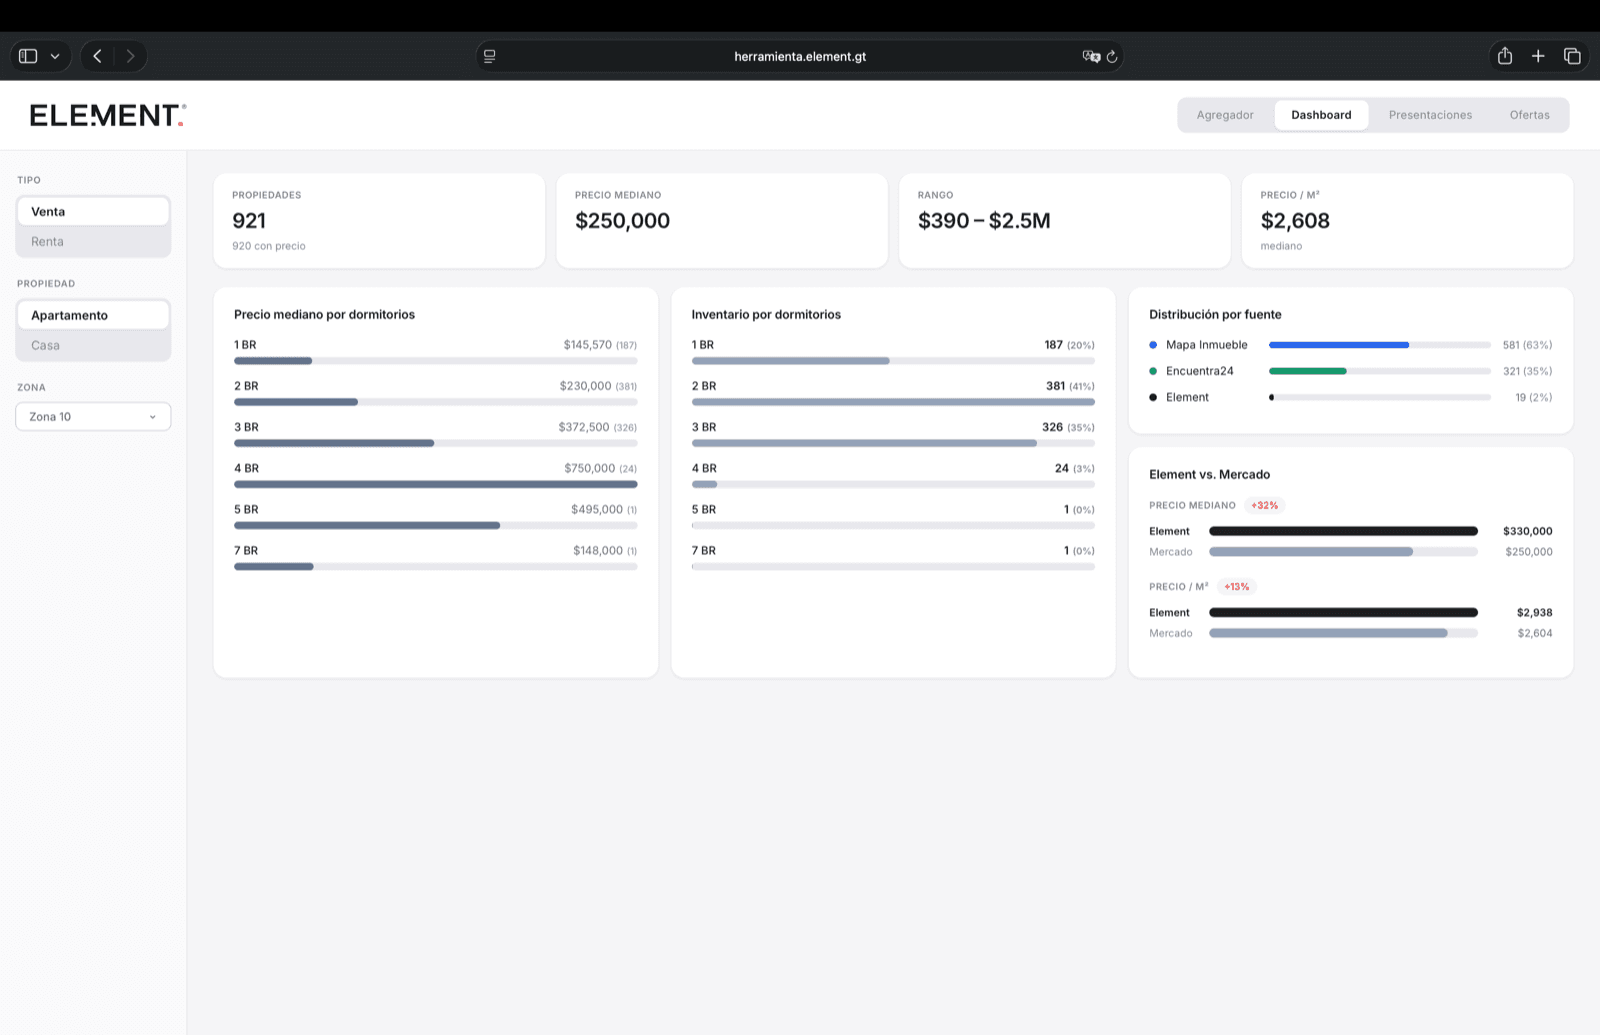Reload the herramienta.element.gt page
The width and height of the screenshot is (1600, 1035).
[1113, 56]
